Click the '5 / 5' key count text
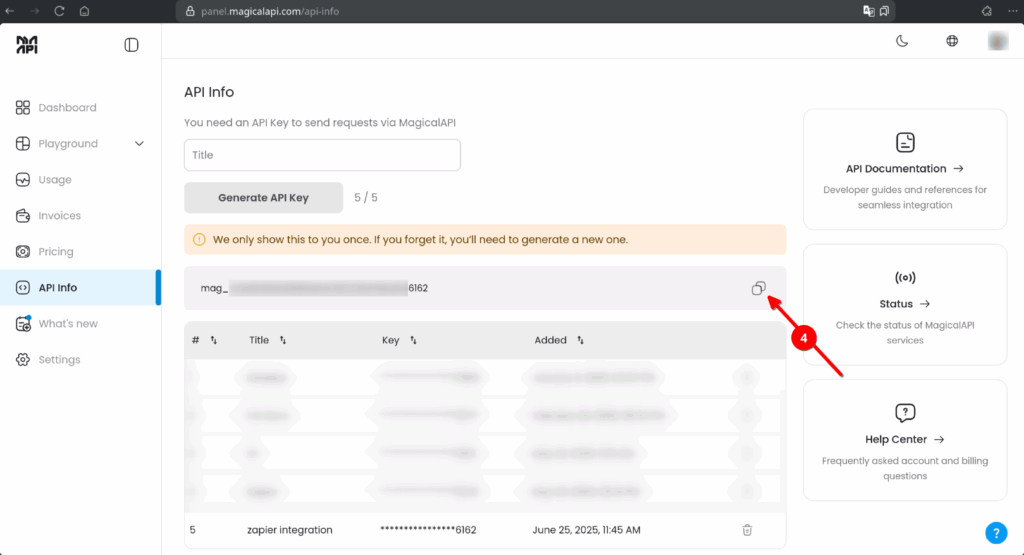This screenshot has width=1024, height=555. click(x=366, y=198)
